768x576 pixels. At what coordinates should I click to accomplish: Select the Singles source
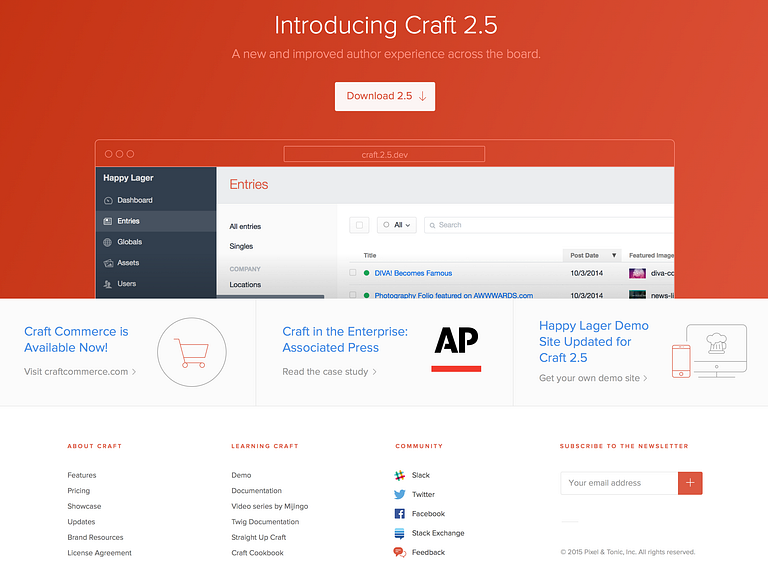pyautogui.click(x=241, y=246)
